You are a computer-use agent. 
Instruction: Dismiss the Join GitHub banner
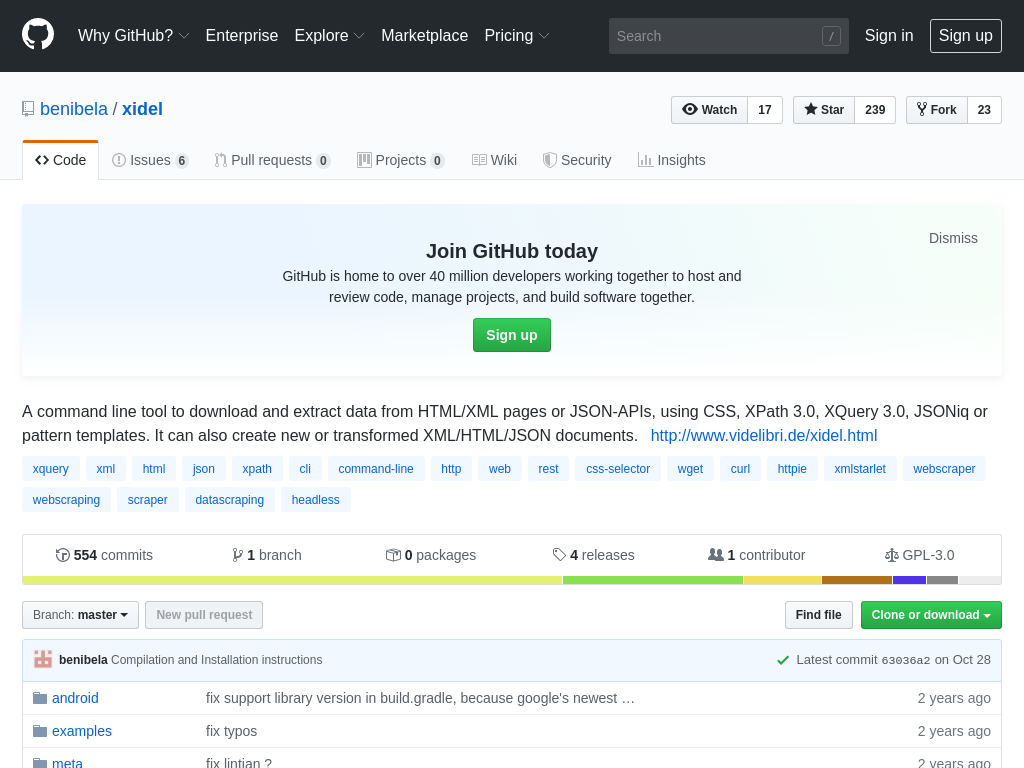tap(953, 238)
